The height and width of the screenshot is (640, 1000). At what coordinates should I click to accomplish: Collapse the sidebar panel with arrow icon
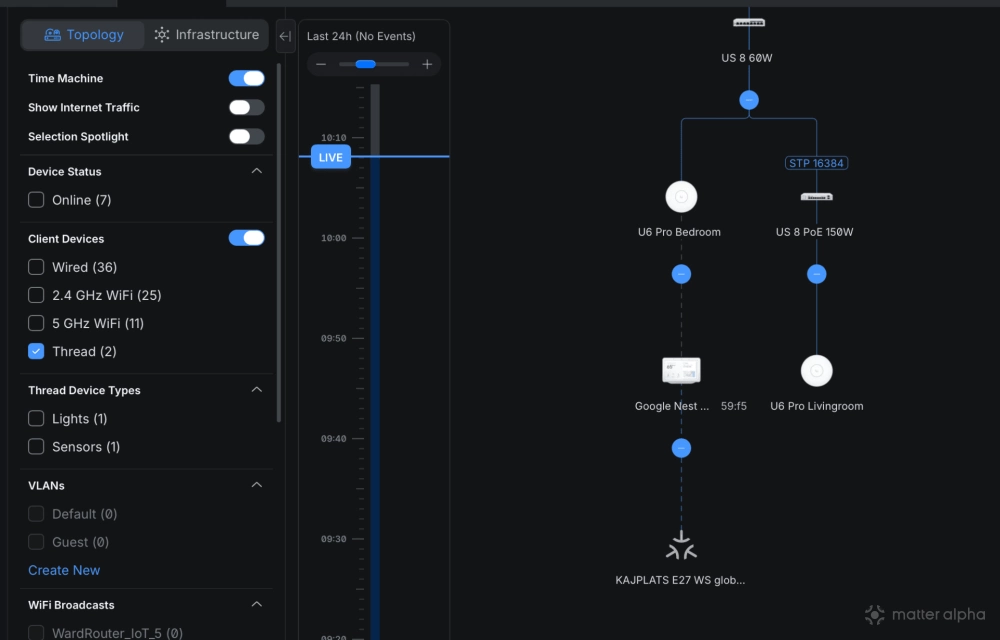(285, 36)
